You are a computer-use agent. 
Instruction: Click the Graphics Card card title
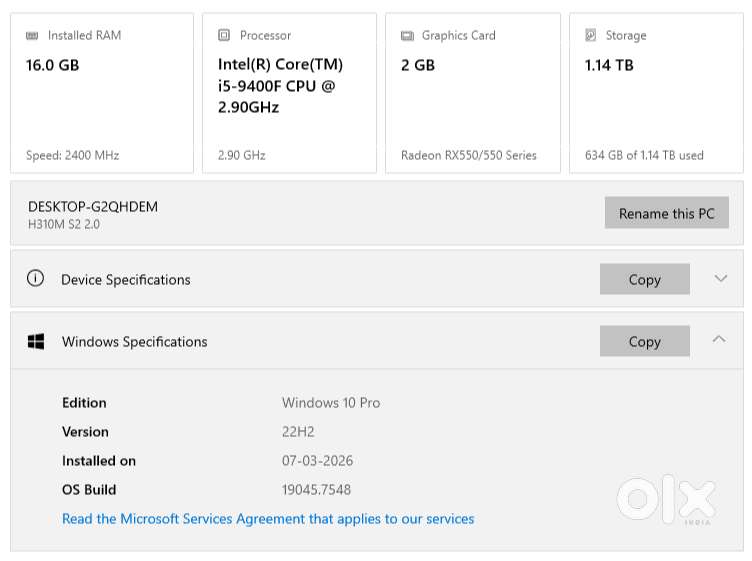coord(458,35)
